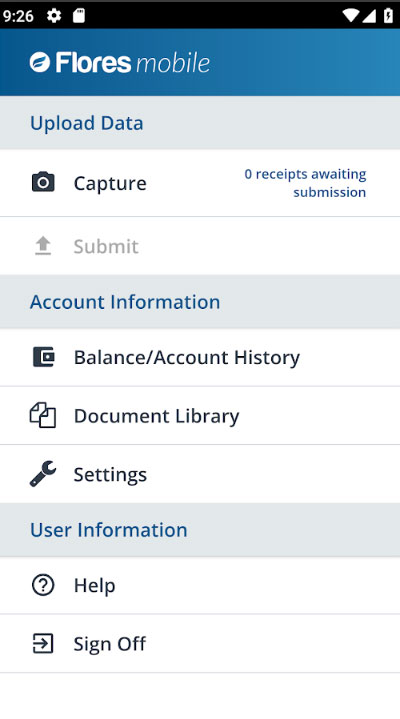Tap the SD card status bar icon

click(79, 16)
